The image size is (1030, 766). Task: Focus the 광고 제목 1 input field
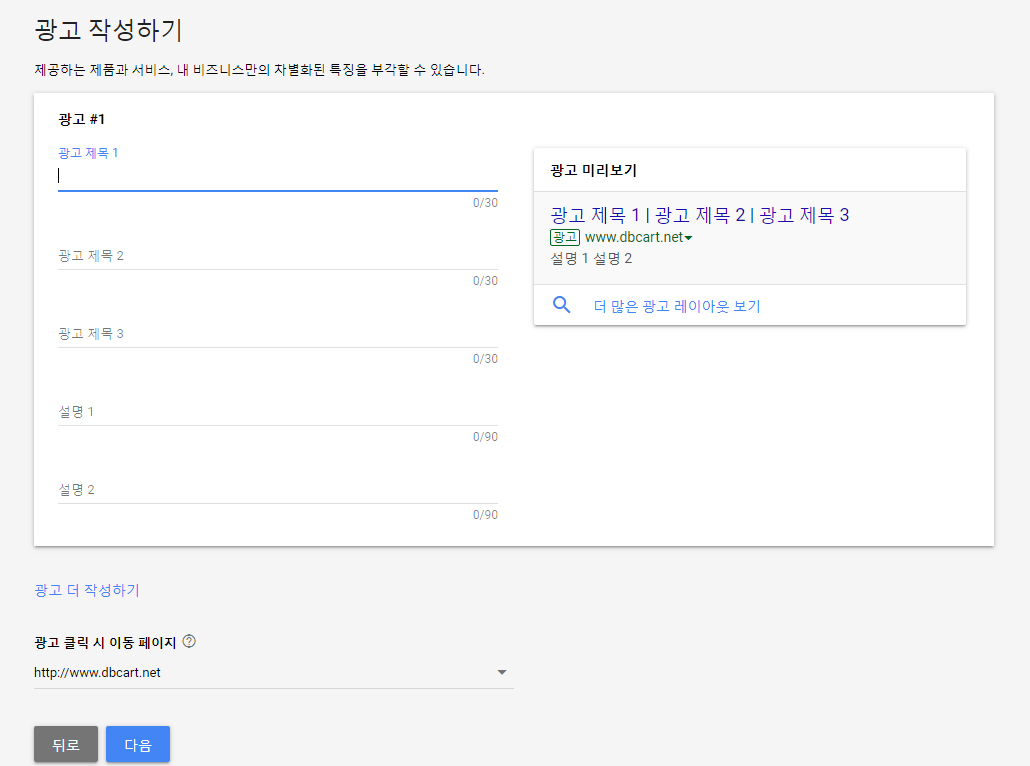click(x=277, y=176)
